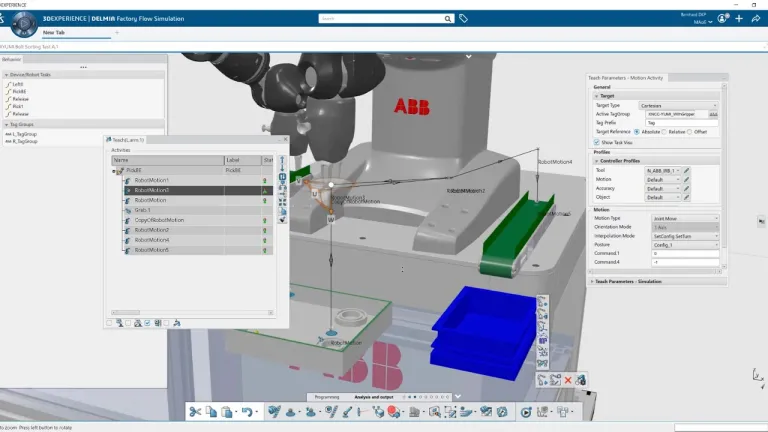
Task: Click the Teach dialog horizontal scrollbar
Action: 192,312
